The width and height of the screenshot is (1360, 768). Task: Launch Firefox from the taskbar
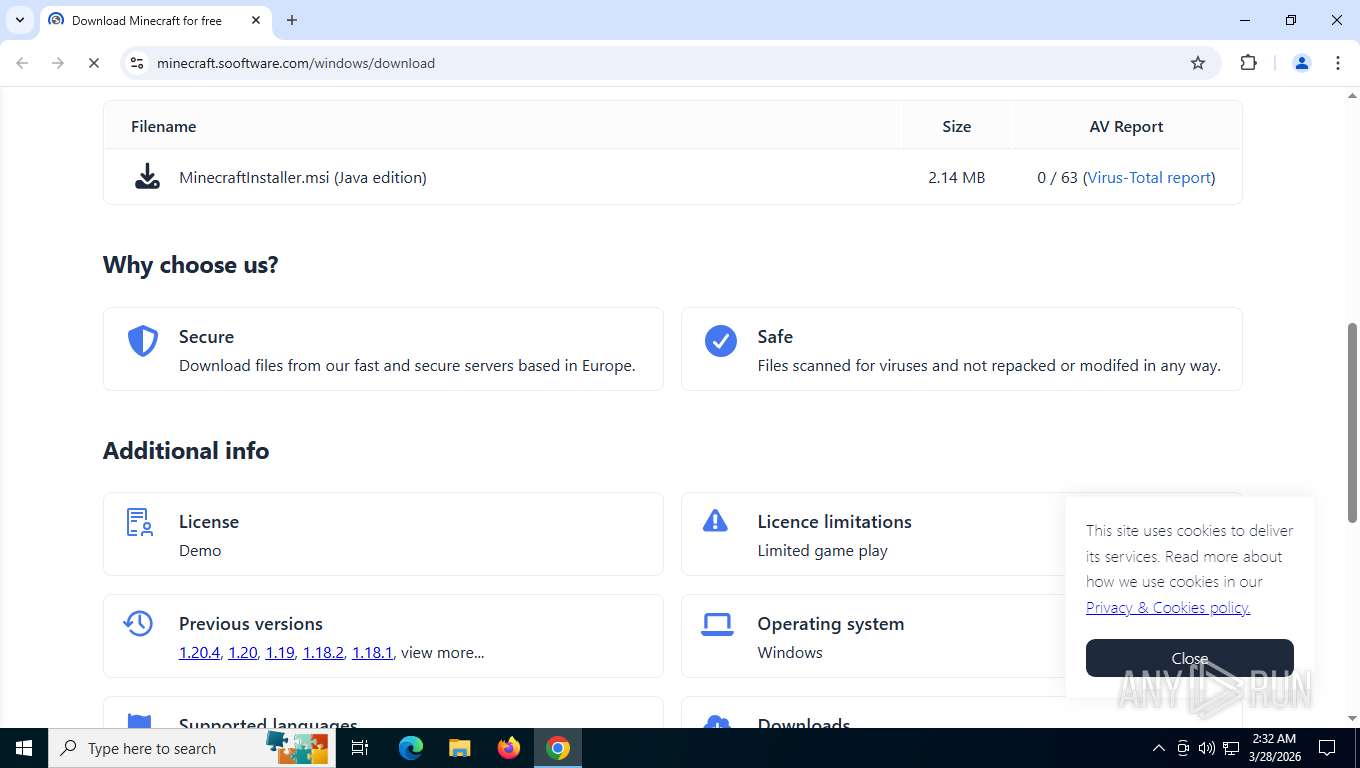pyautogui.click(x=509, y=748)
